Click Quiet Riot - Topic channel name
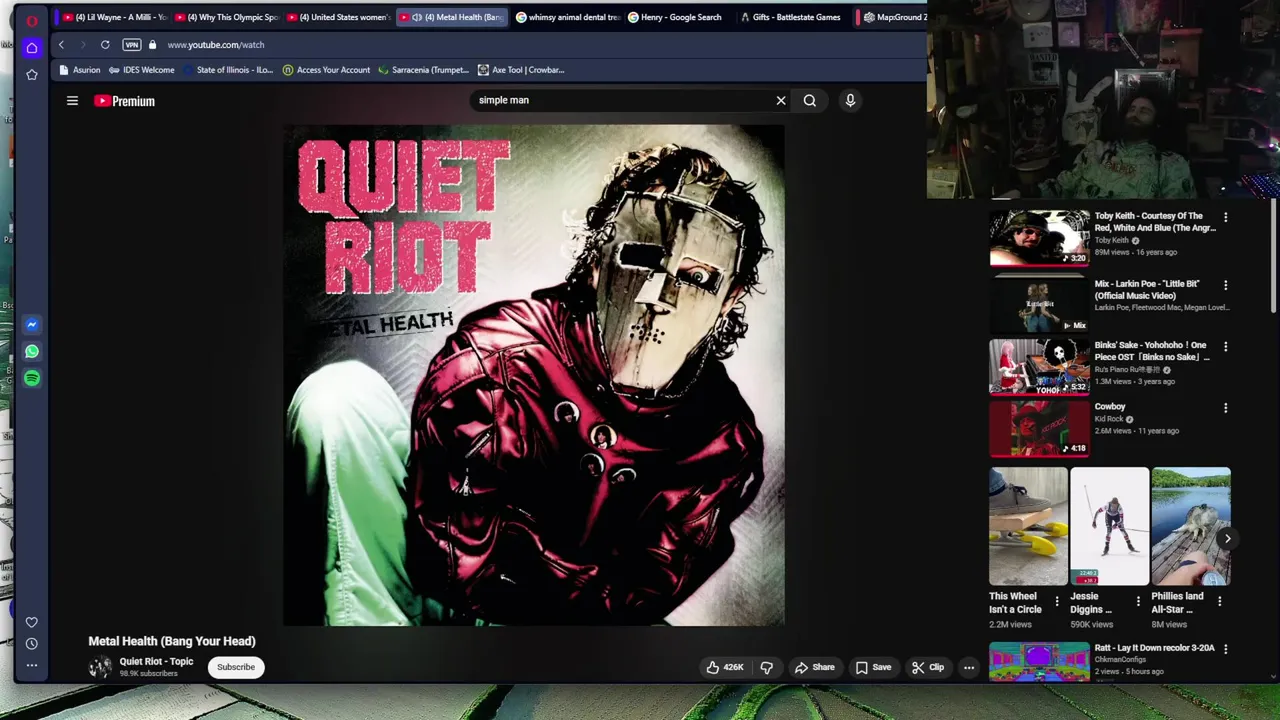The image size is (1280, 720). (156, 662)
